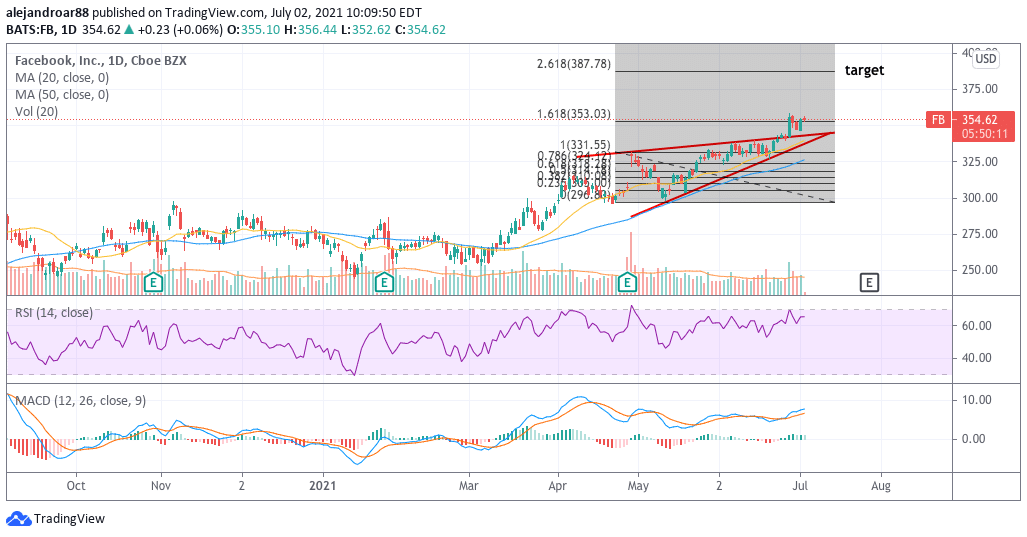Screen dimensions: 1027x537
Task: Click the Jul label on time axis
Action: [800, 486]
